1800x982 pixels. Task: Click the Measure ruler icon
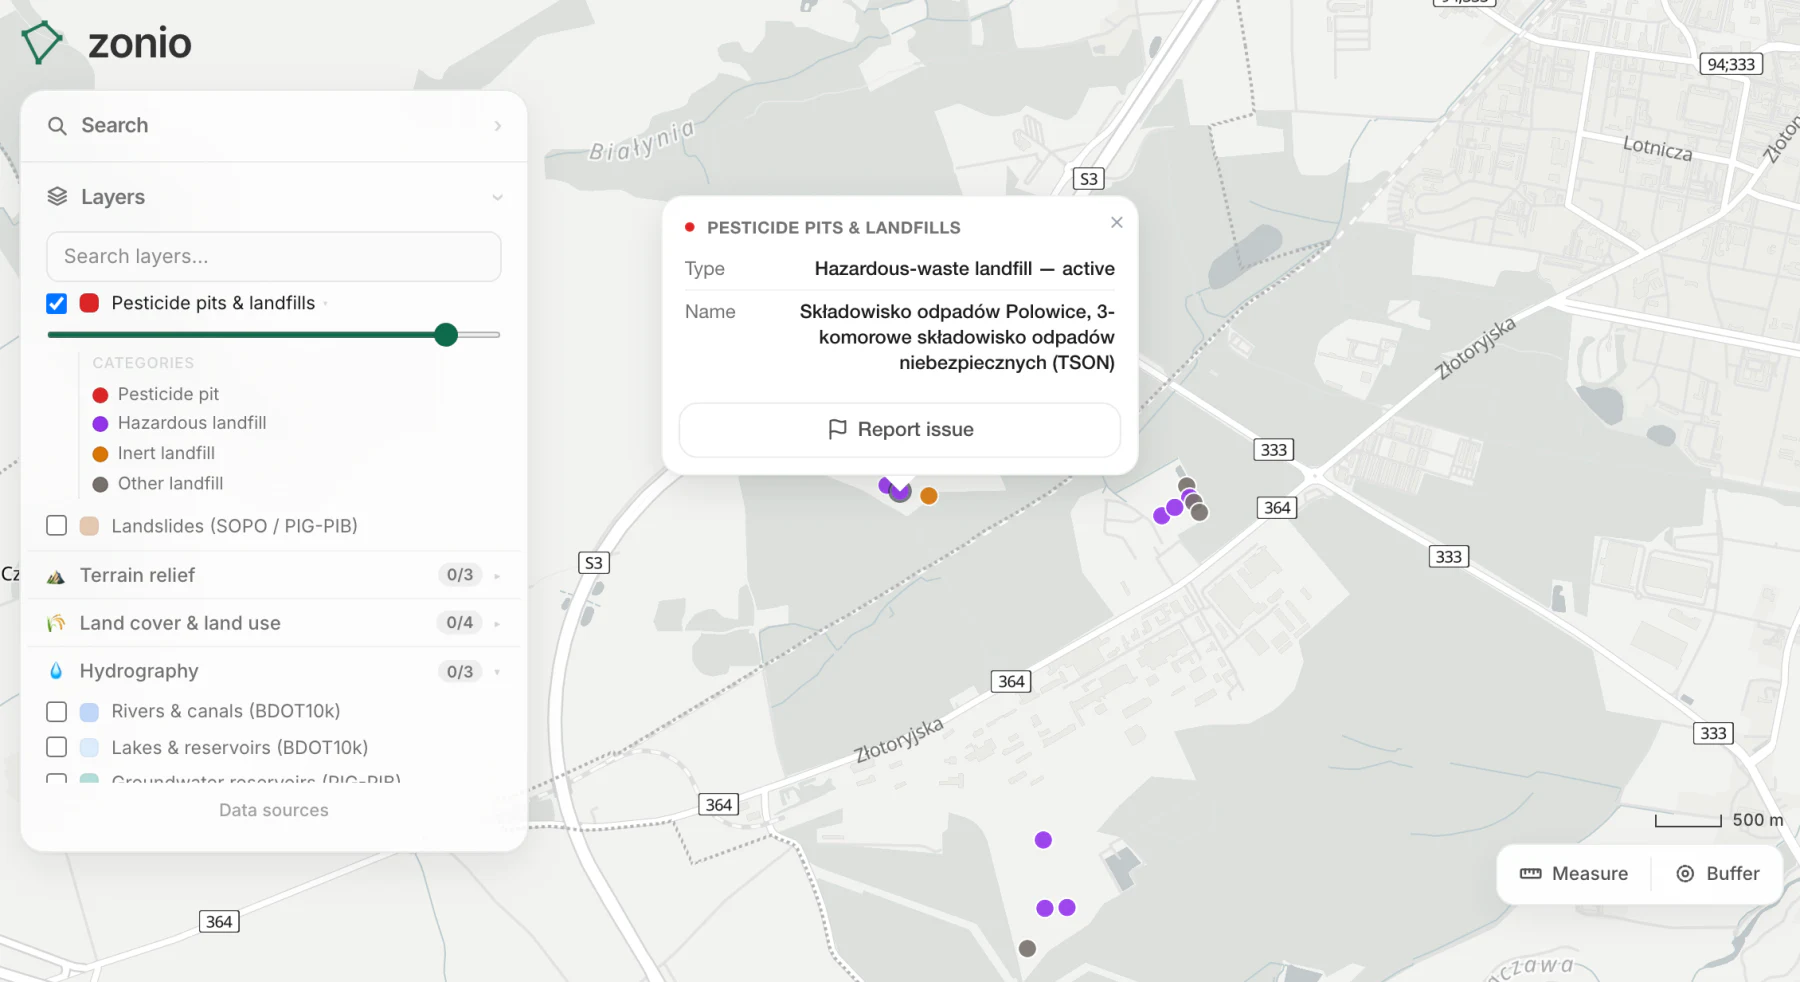(x=1530, y=874)
